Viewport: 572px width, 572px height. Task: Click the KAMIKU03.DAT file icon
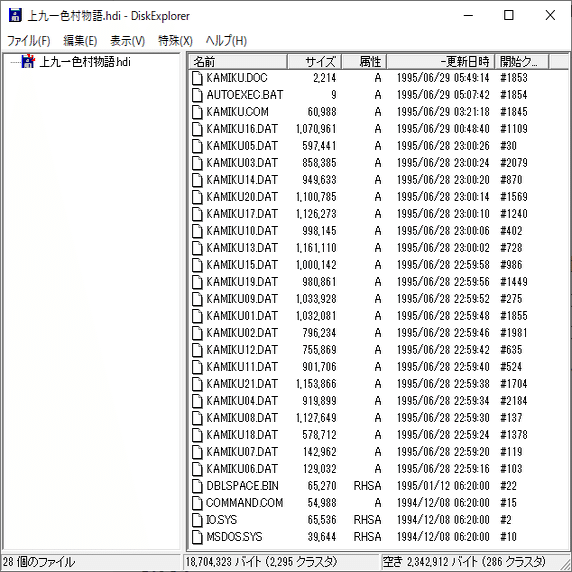tap(197, 163)
